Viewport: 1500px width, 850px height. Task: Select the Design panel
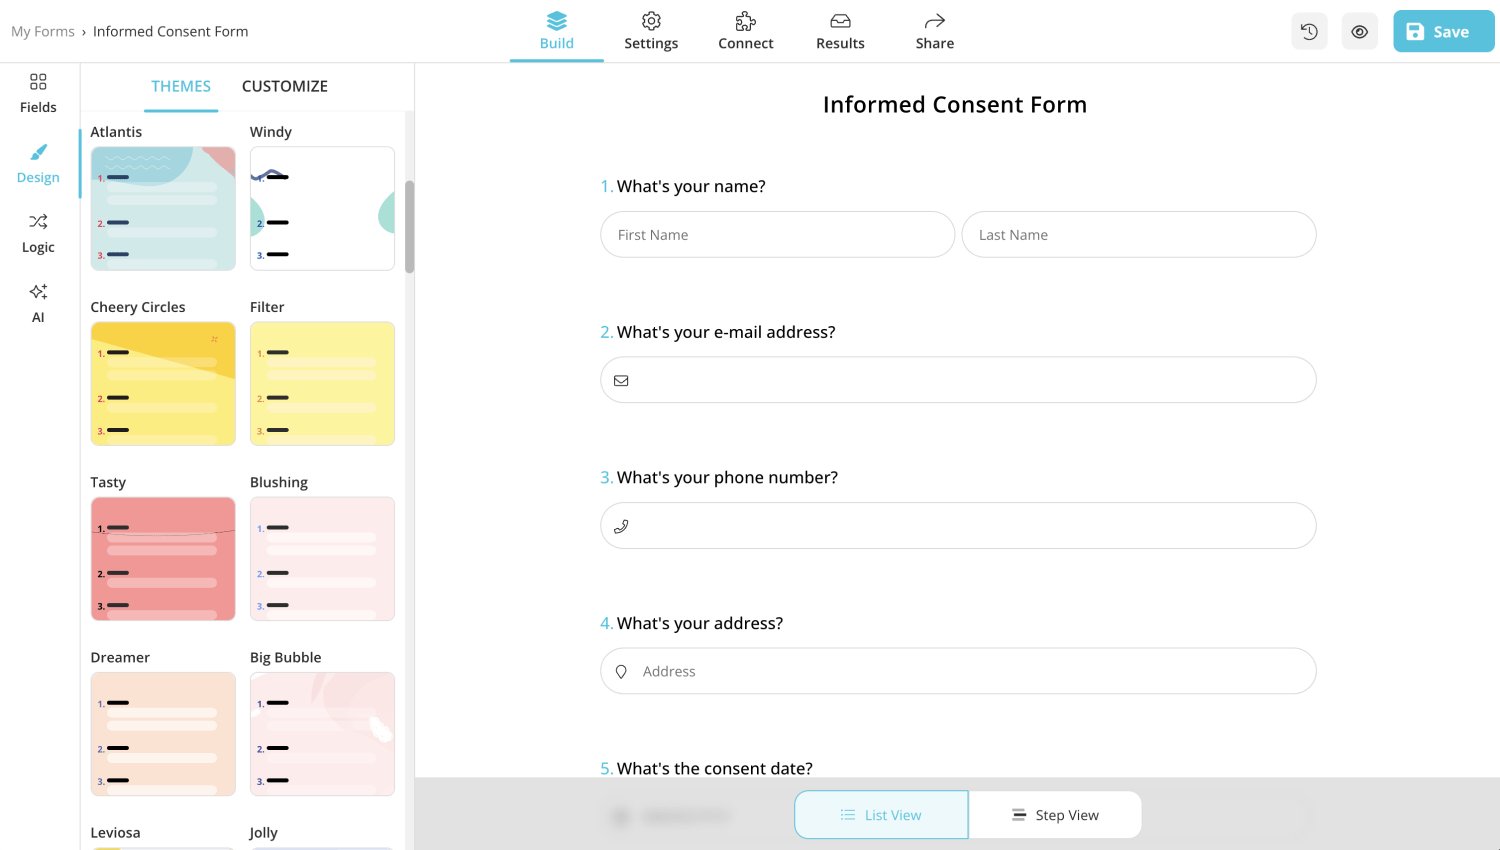37,163
